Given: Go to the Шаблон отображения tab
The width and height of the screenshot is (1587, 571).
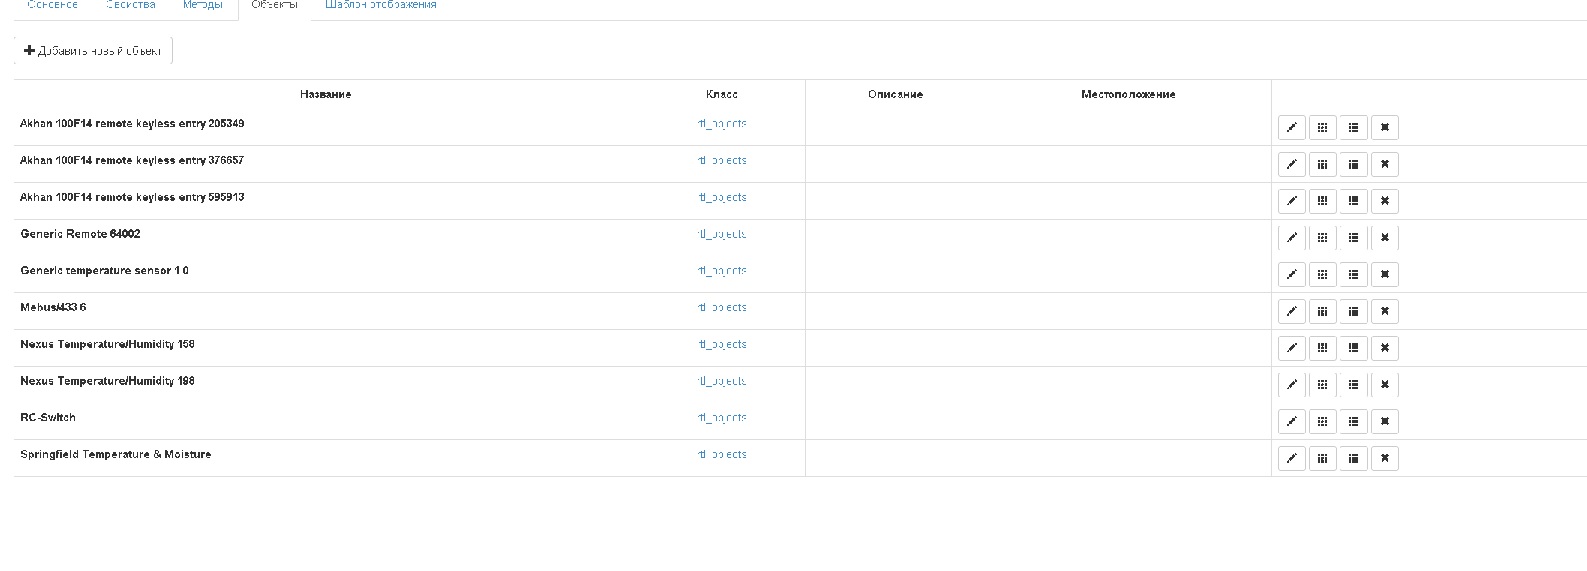Looking at the screenshot, I should click(x=381, y=5).
